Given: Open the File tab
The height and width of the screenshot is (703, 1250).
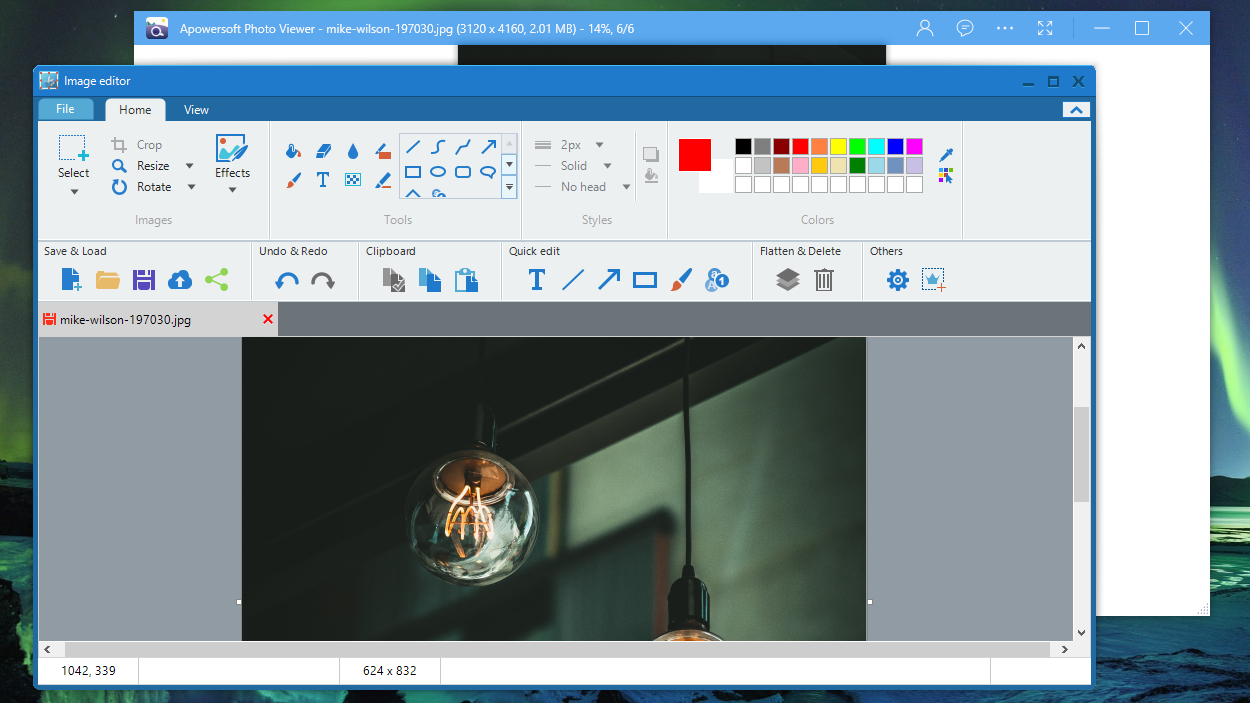Looking at the screenshot, I should coord(65,109).
